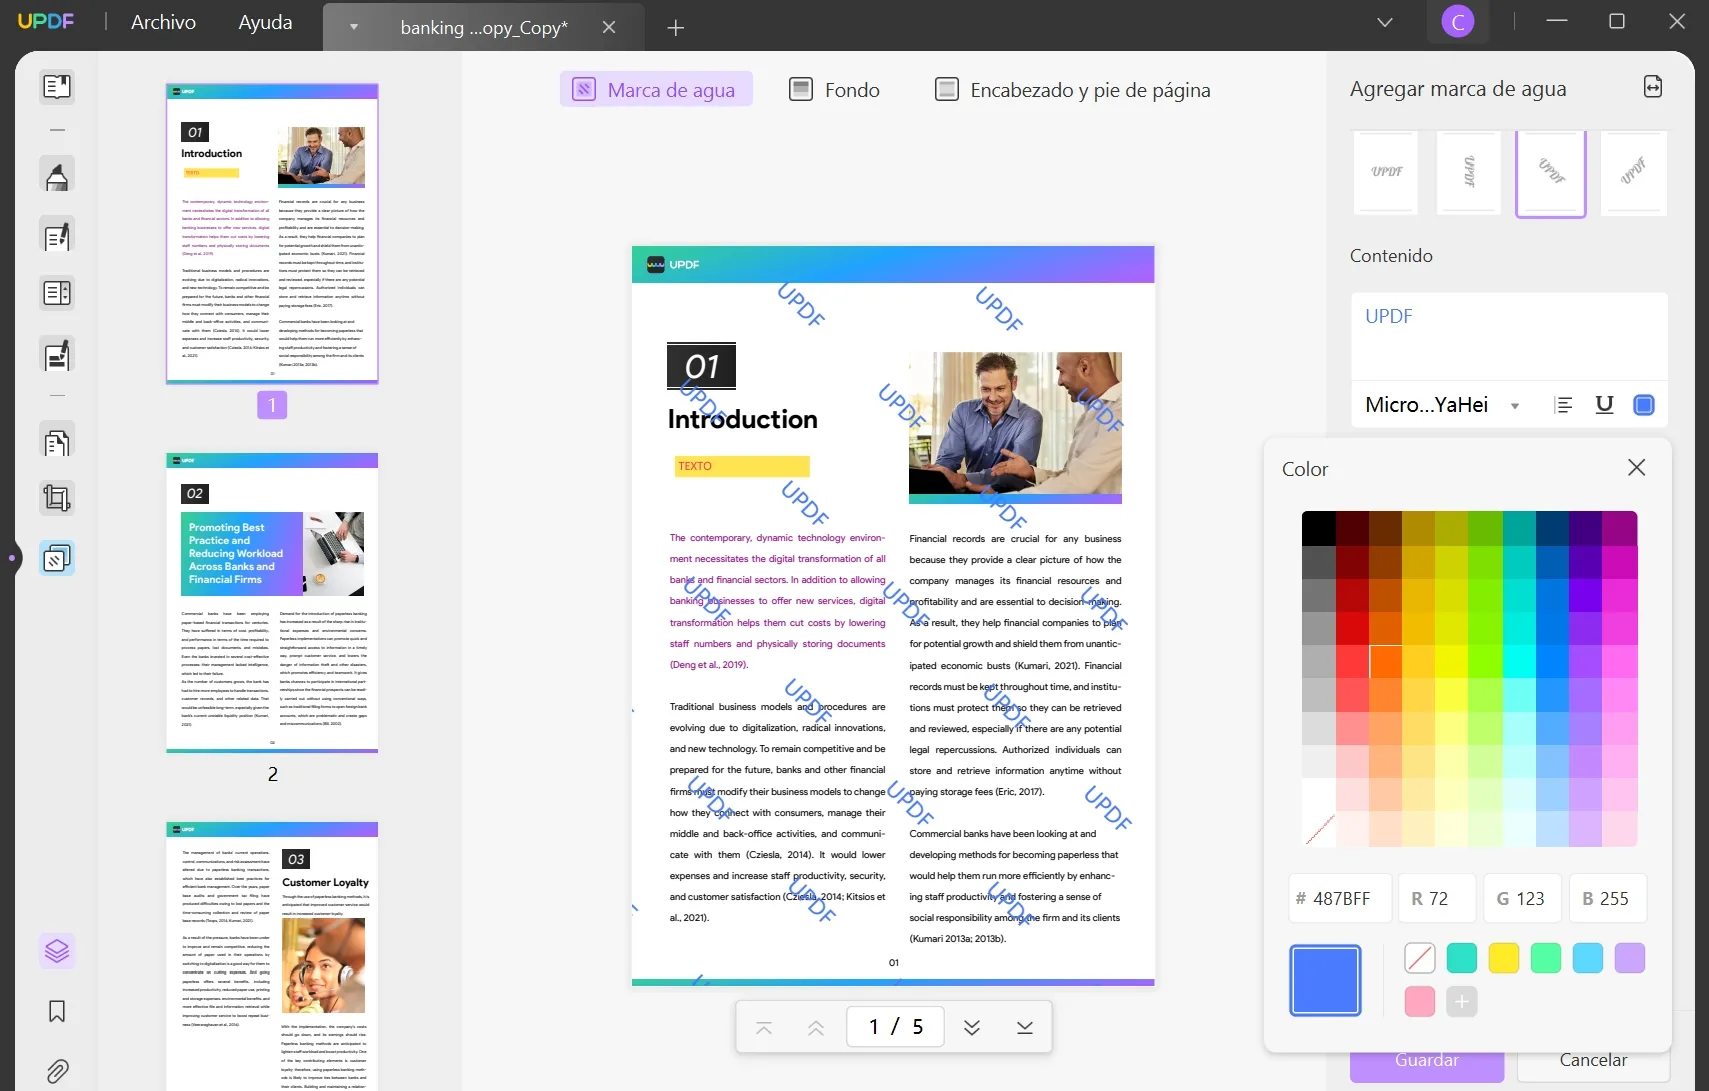Click the blue color button in font row

click(x=1644, y=405)
